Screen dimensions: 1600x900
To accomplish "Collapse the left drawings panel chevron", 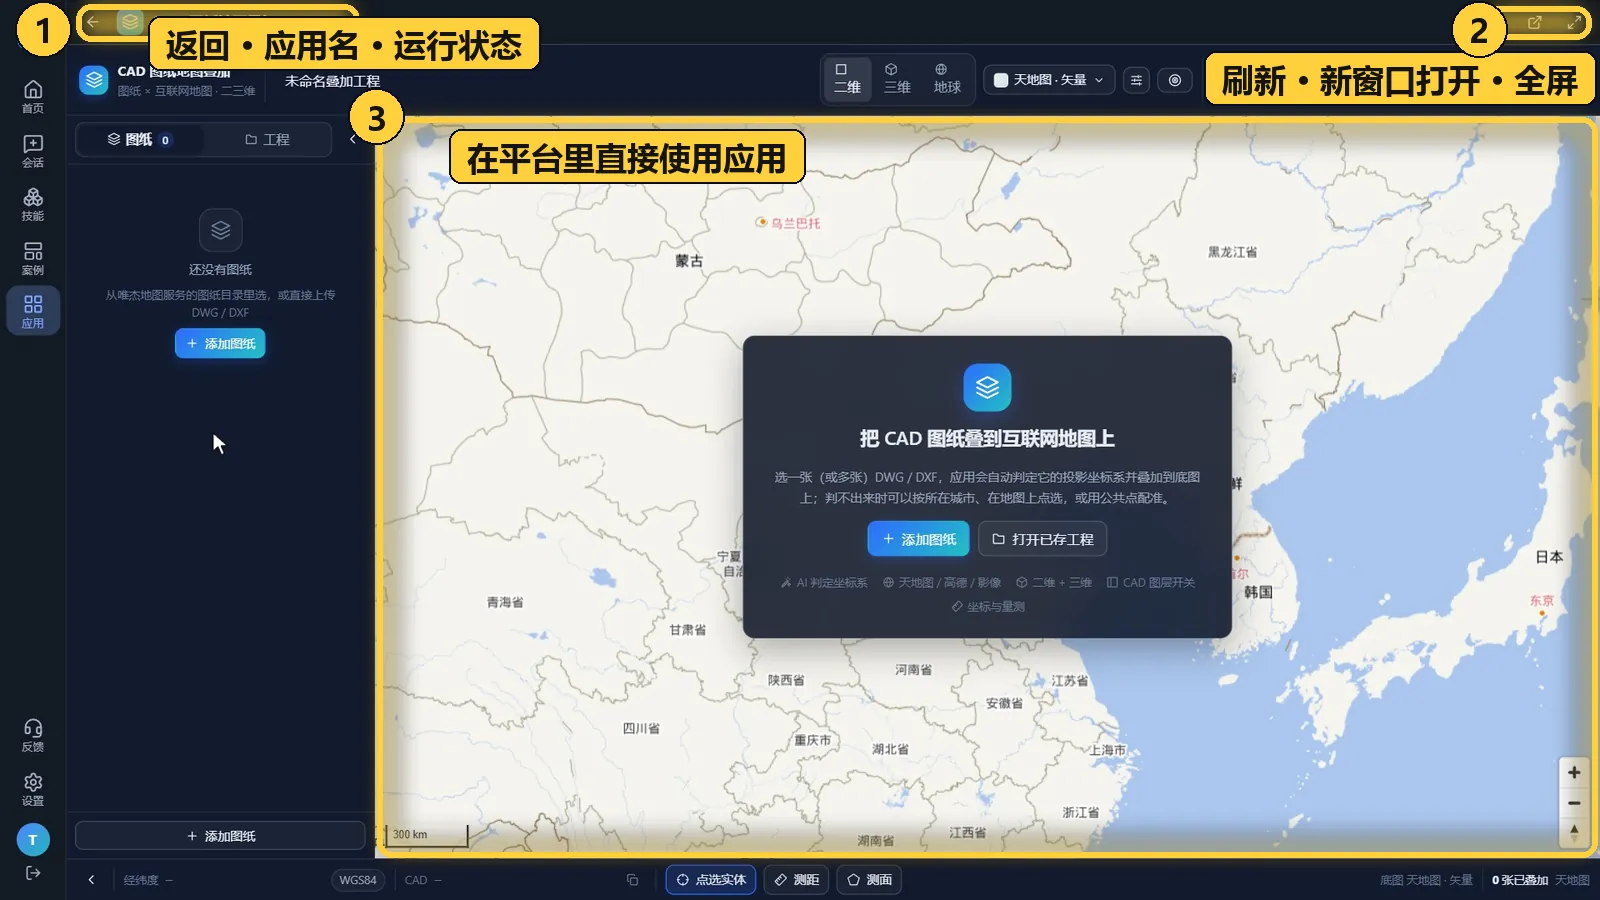I will [353, 139].
